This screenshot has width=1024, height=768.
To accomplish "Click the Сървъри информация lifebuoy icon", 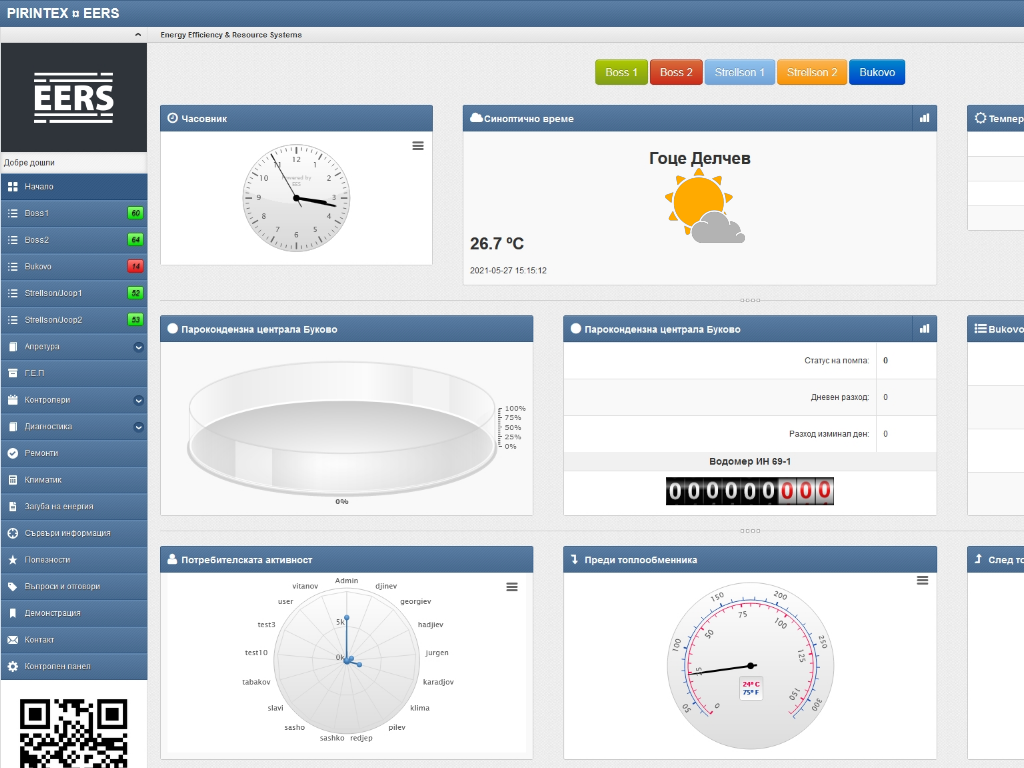I will [x=12, y=533].
